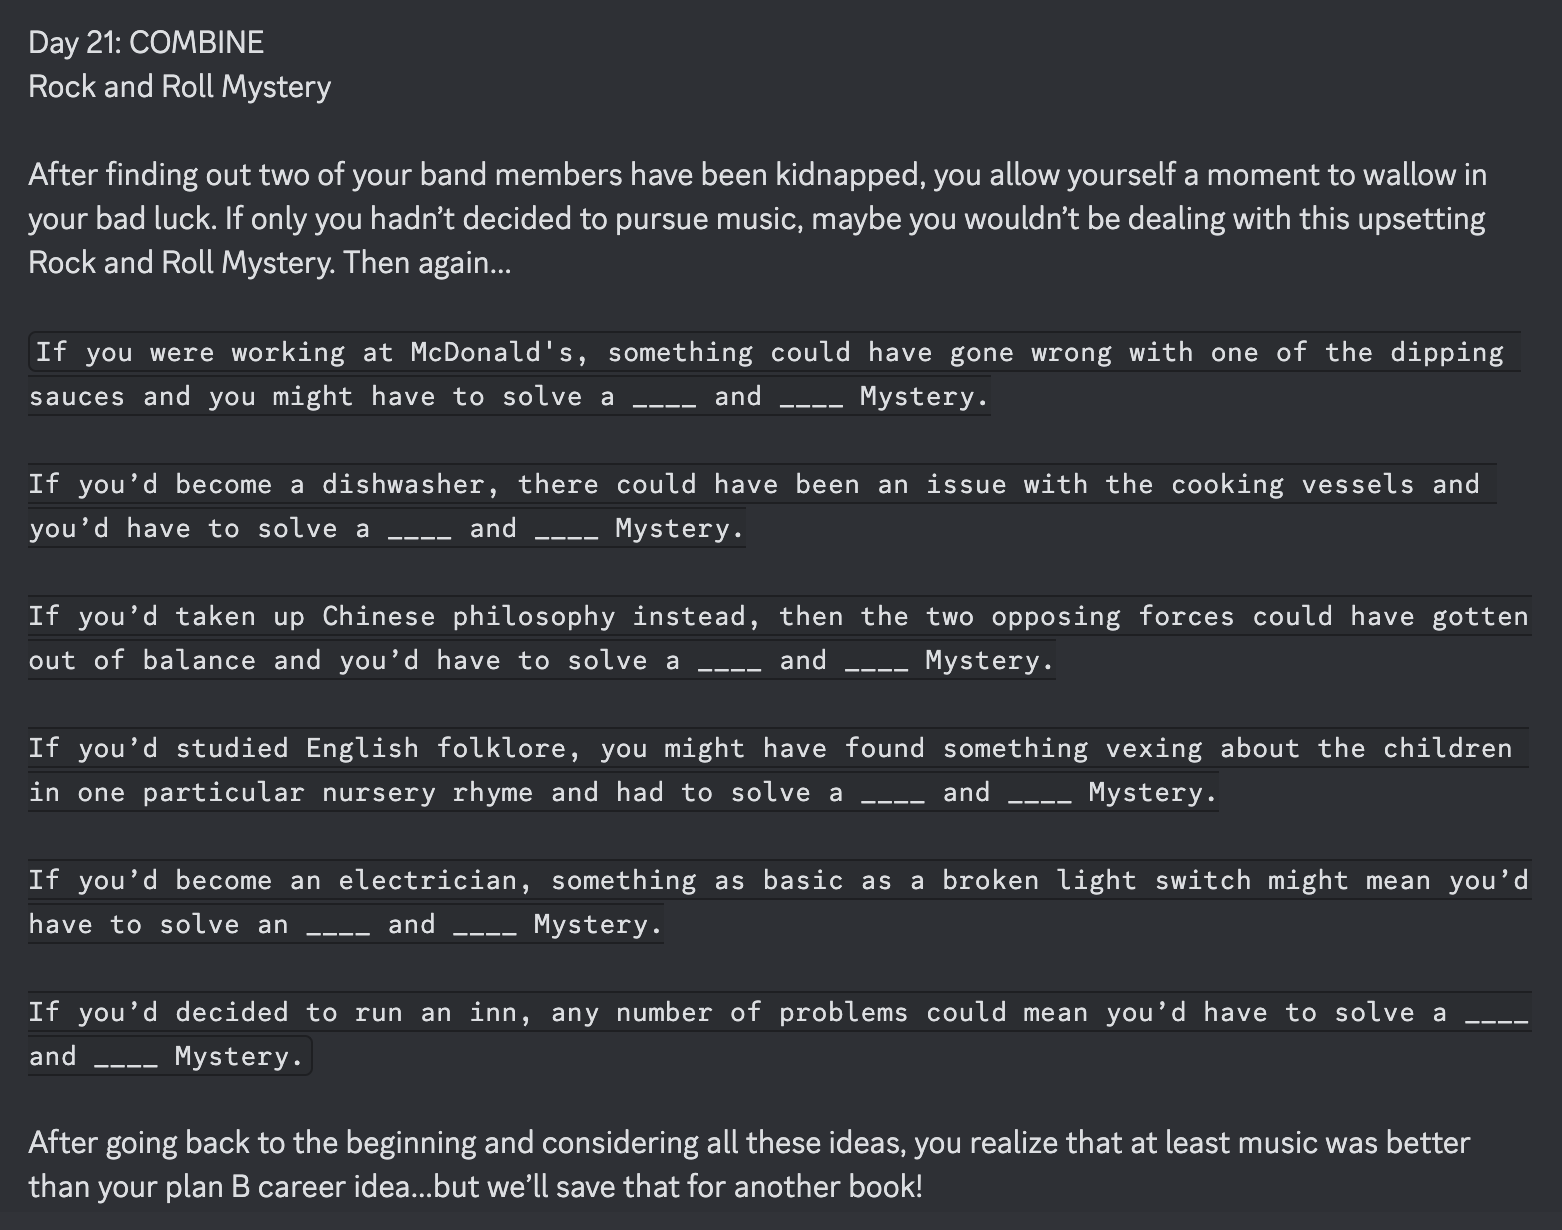Click the 'Day 21: COMBINE' heading

[146, 42]
